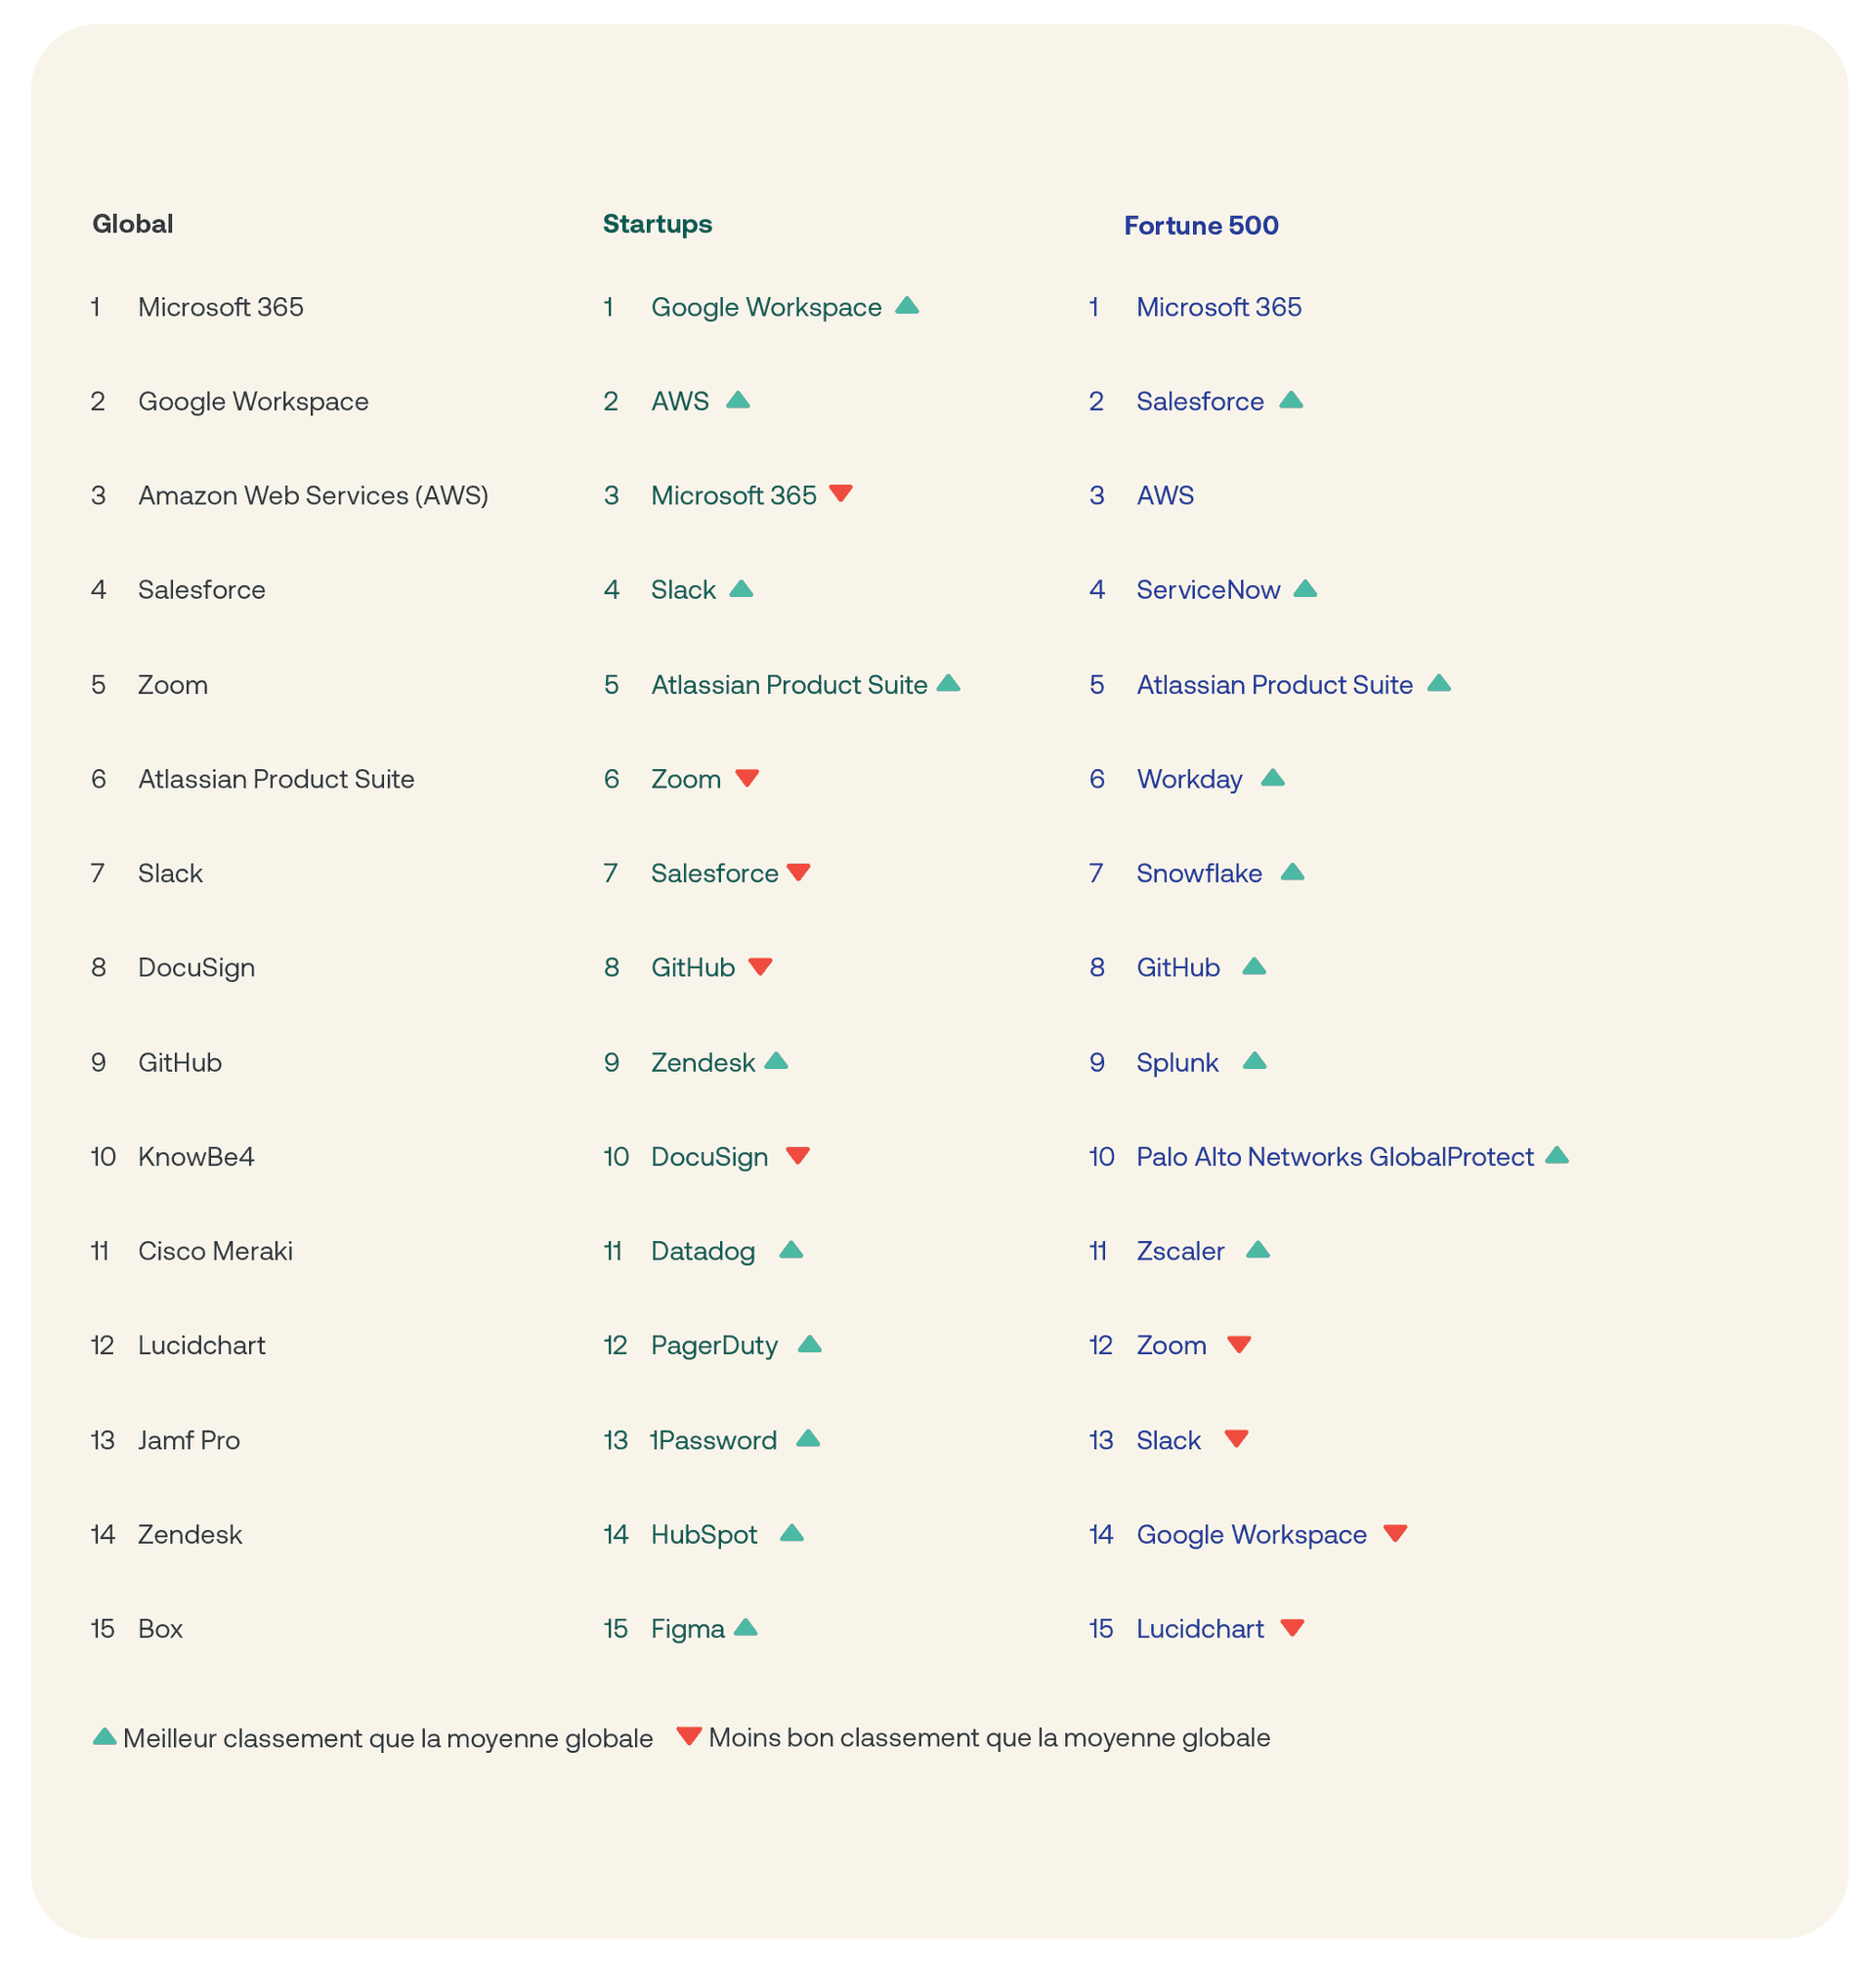The height and width of the screenshot is (1963, 1876).
Task: Click green up triangle beside Workday
Action: pos(1272,777)
